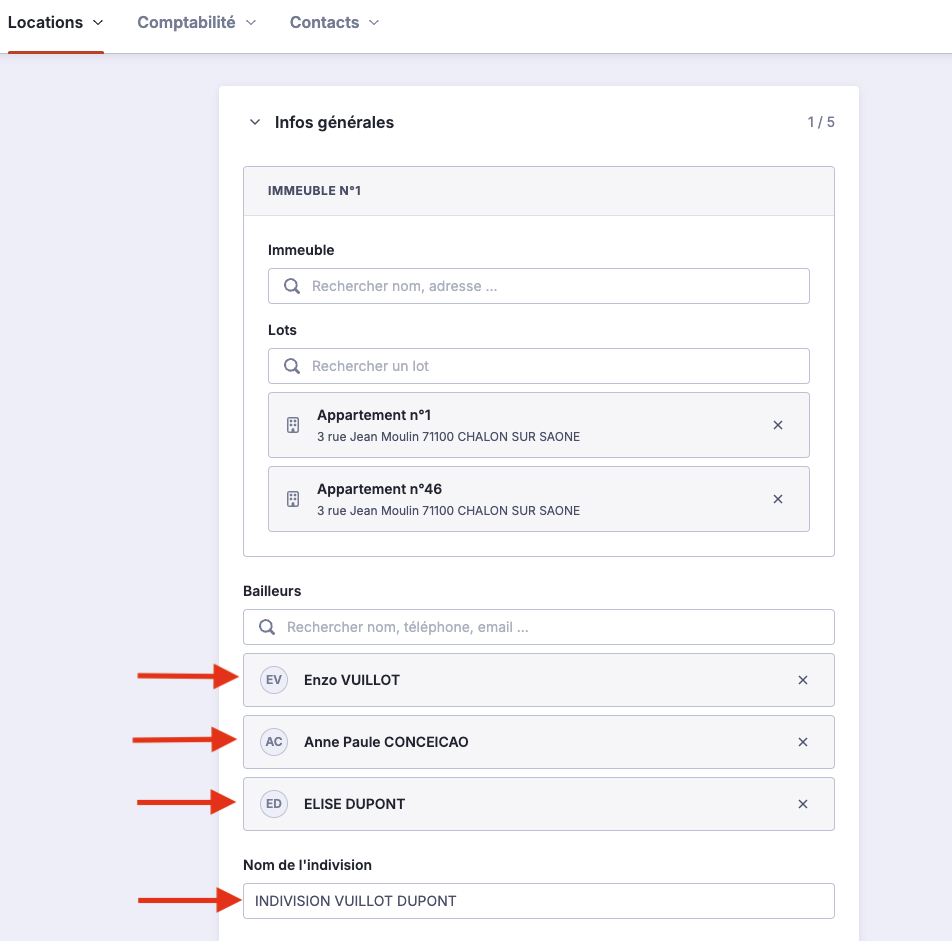Screen dimensions: 952x941
Task: Click the magnifier icon in Immeuble search
Action: pos(292,286)
